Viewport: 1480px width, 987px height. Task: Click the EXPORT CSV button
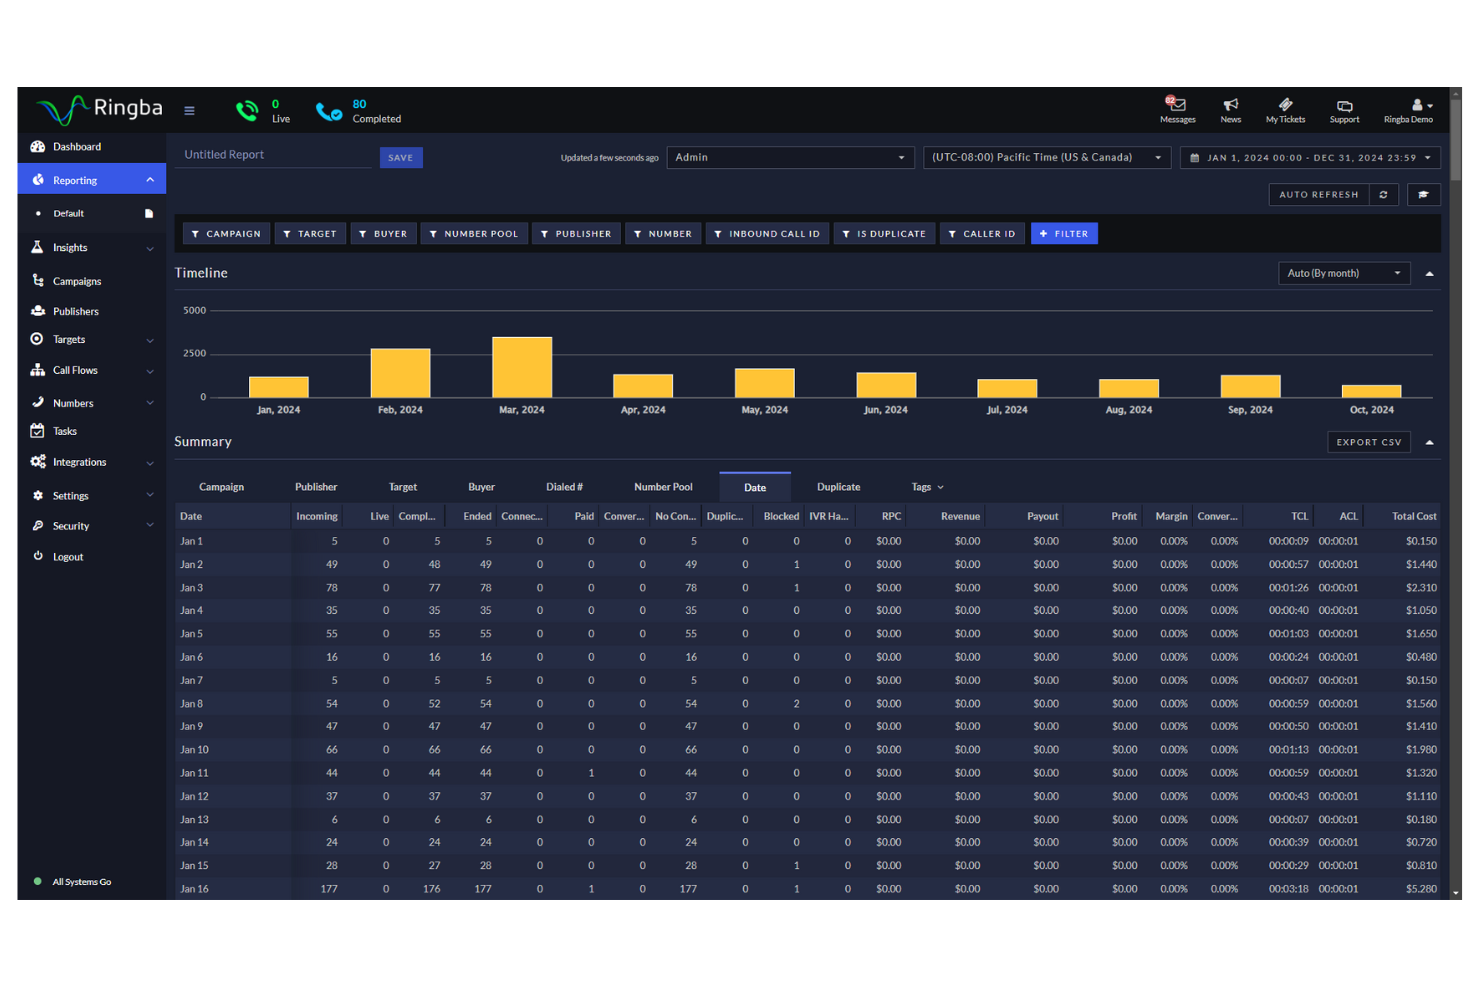pyautogui.click(x=1369, y=442)
